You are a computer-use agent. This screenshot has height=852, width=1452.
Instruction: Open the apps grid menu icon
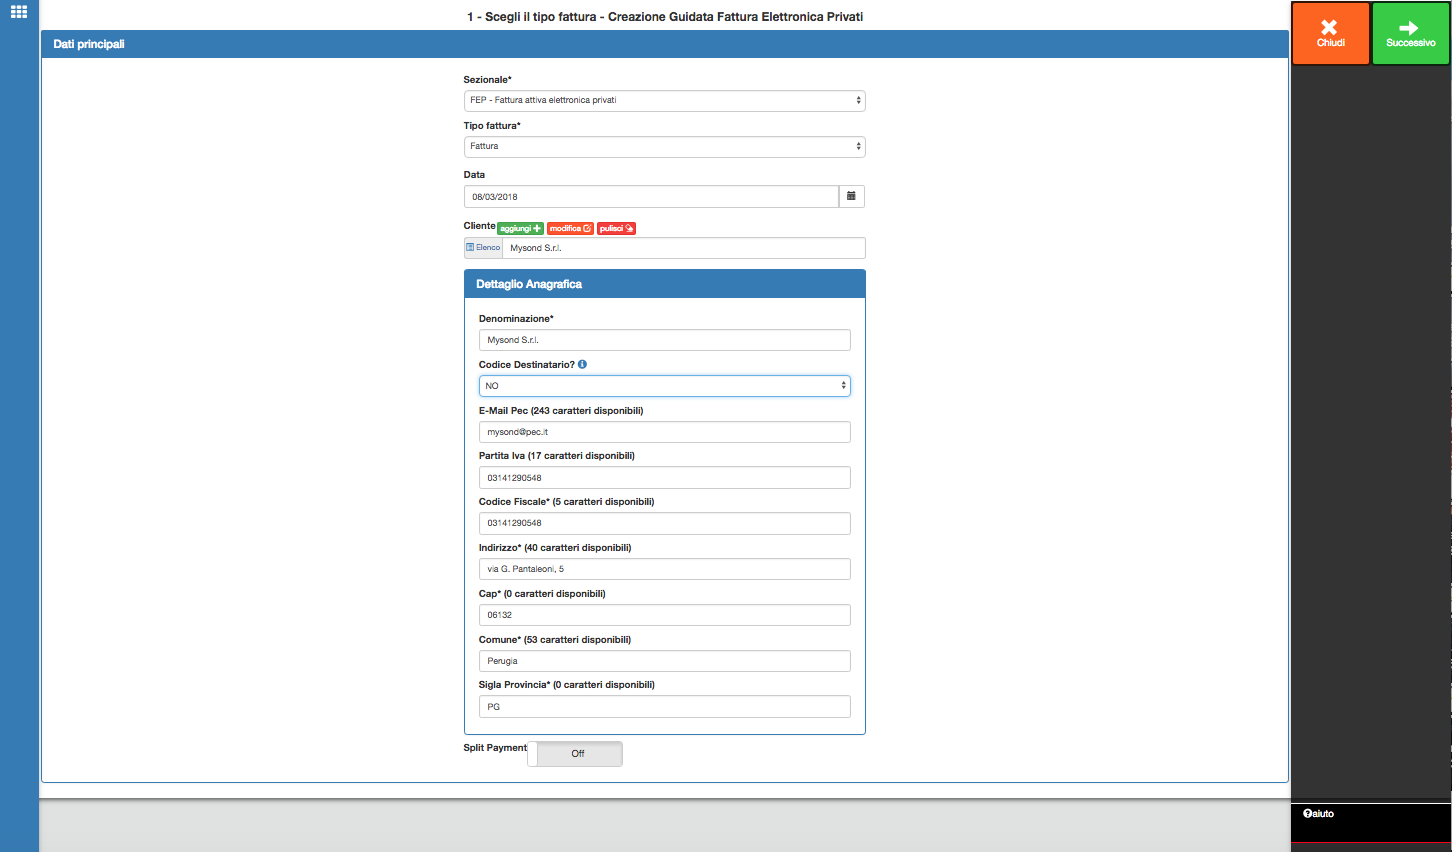(x=19, y=12)
